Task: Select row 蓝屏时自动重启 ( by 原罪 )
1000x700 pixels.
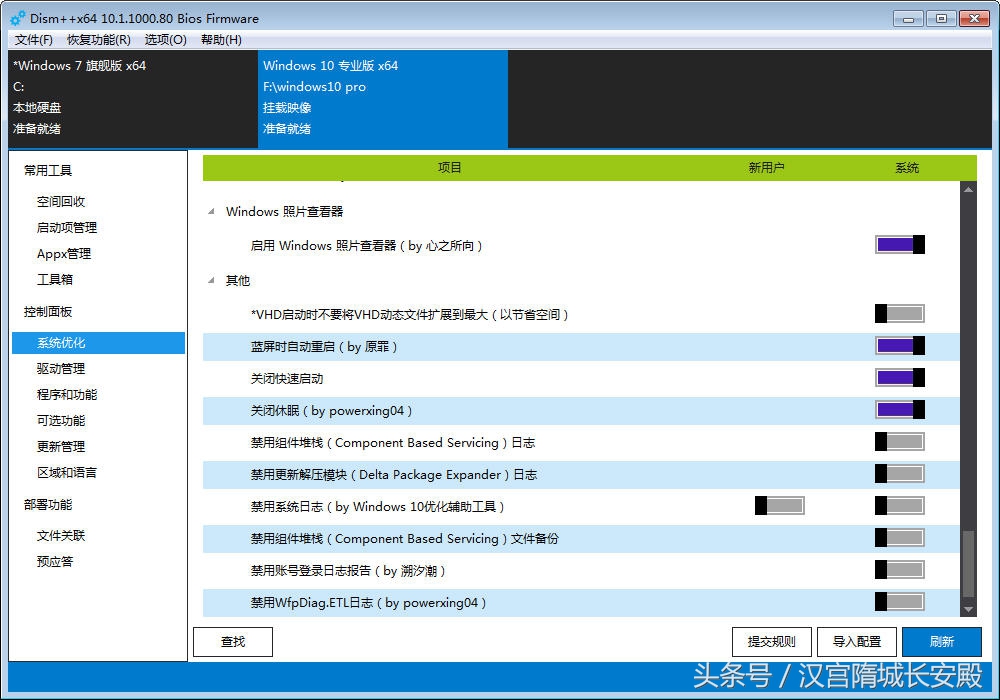Action: [x=581, y=346]
